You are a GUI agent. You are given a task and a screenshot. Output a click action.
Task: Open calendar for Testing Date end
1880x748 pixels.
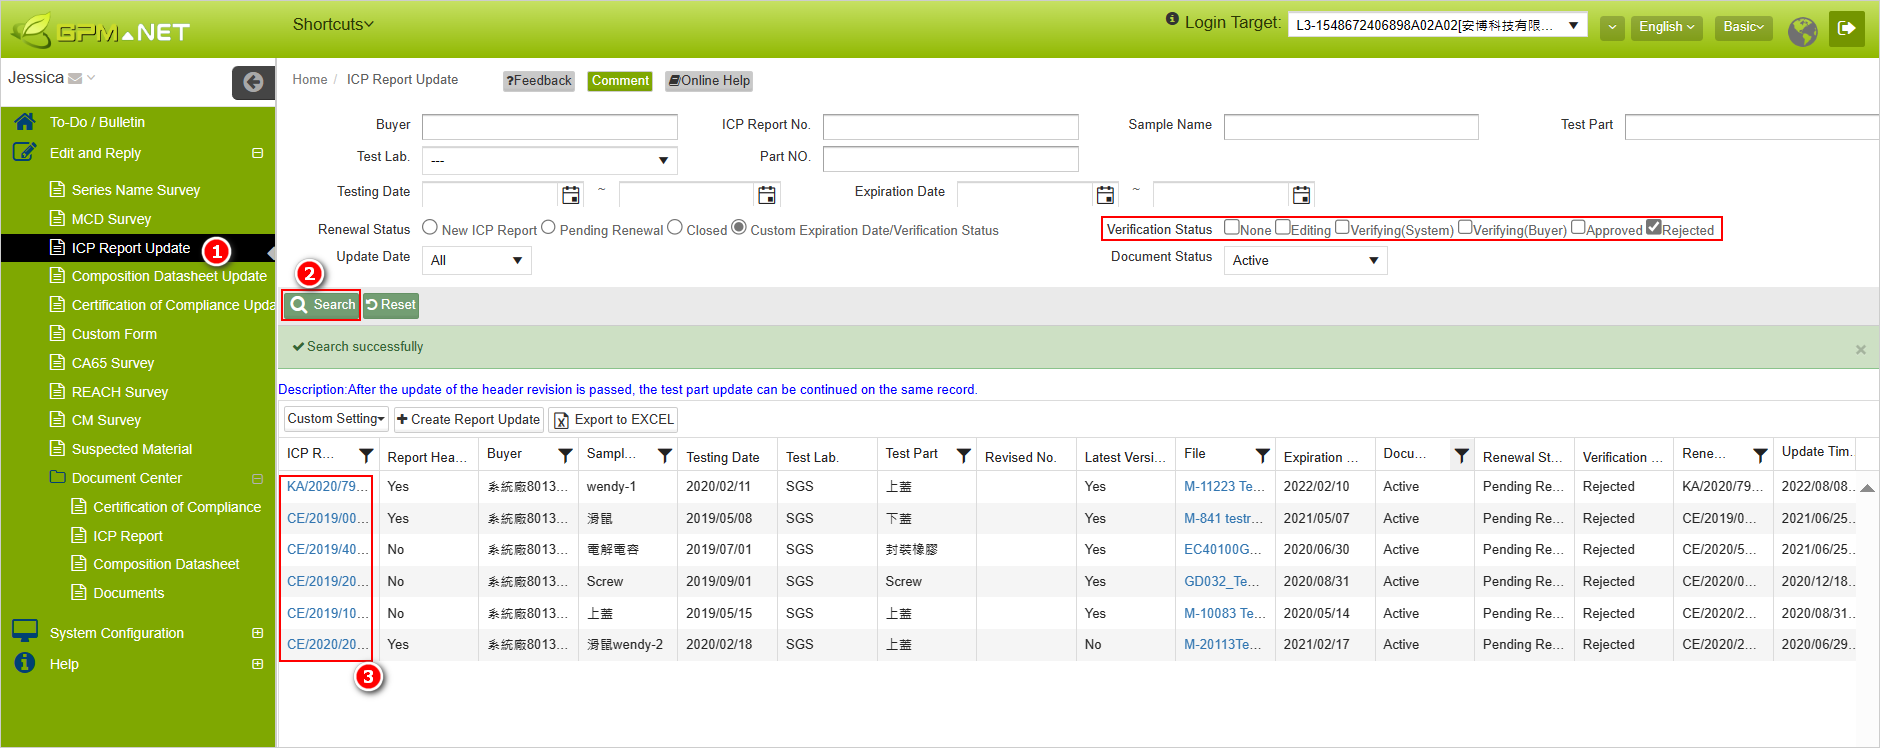(x=767, y=194)
